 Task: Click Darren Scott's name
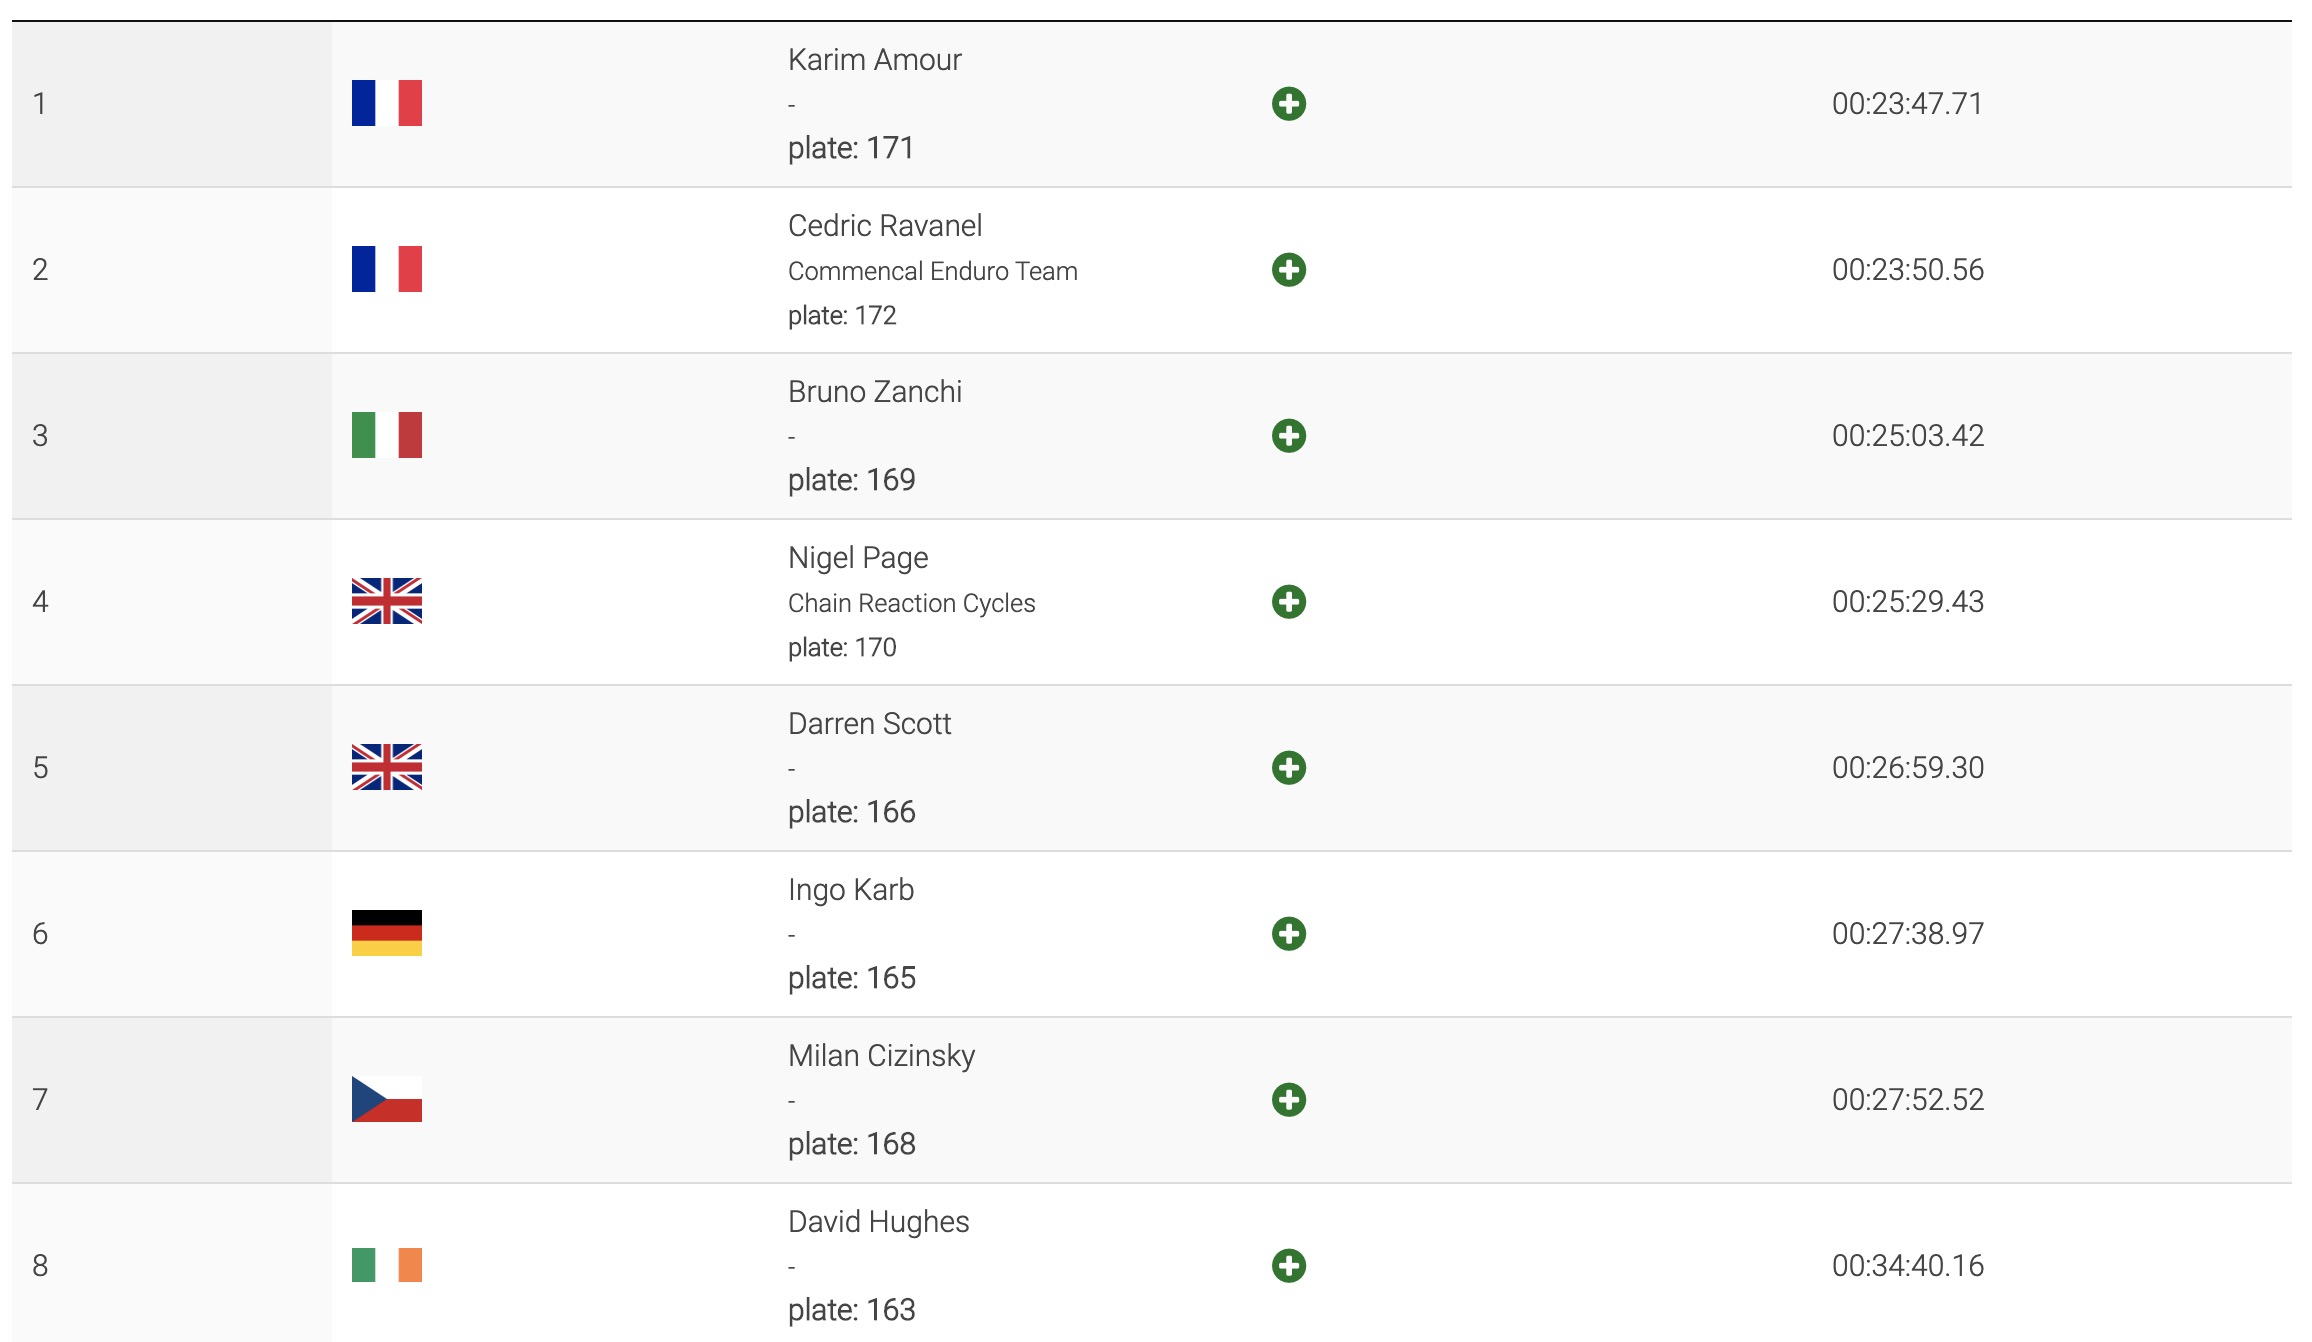click(x=869, y=724)
